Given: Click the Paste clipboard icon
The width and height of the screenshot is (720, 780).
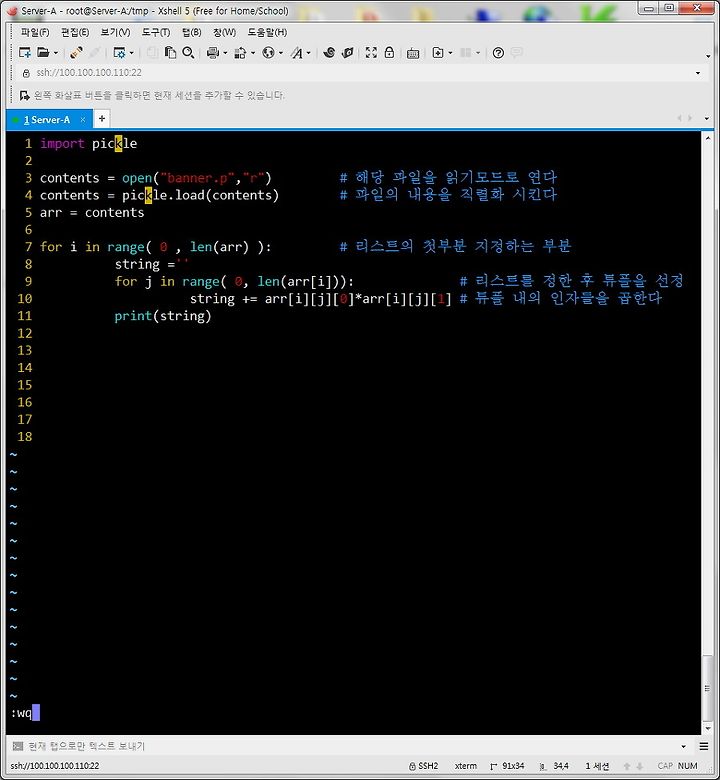Looking at the screenshot, I should (170, 52).
